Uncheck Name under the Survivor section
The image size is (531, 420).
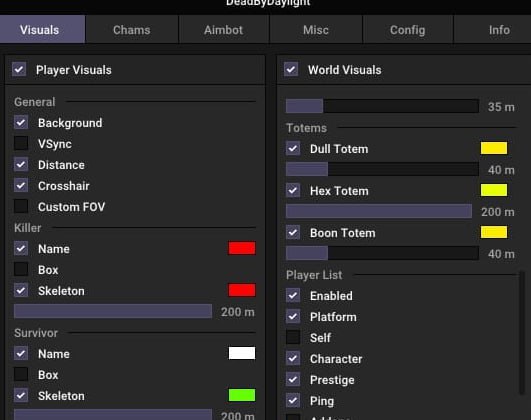tap(21, 353)
